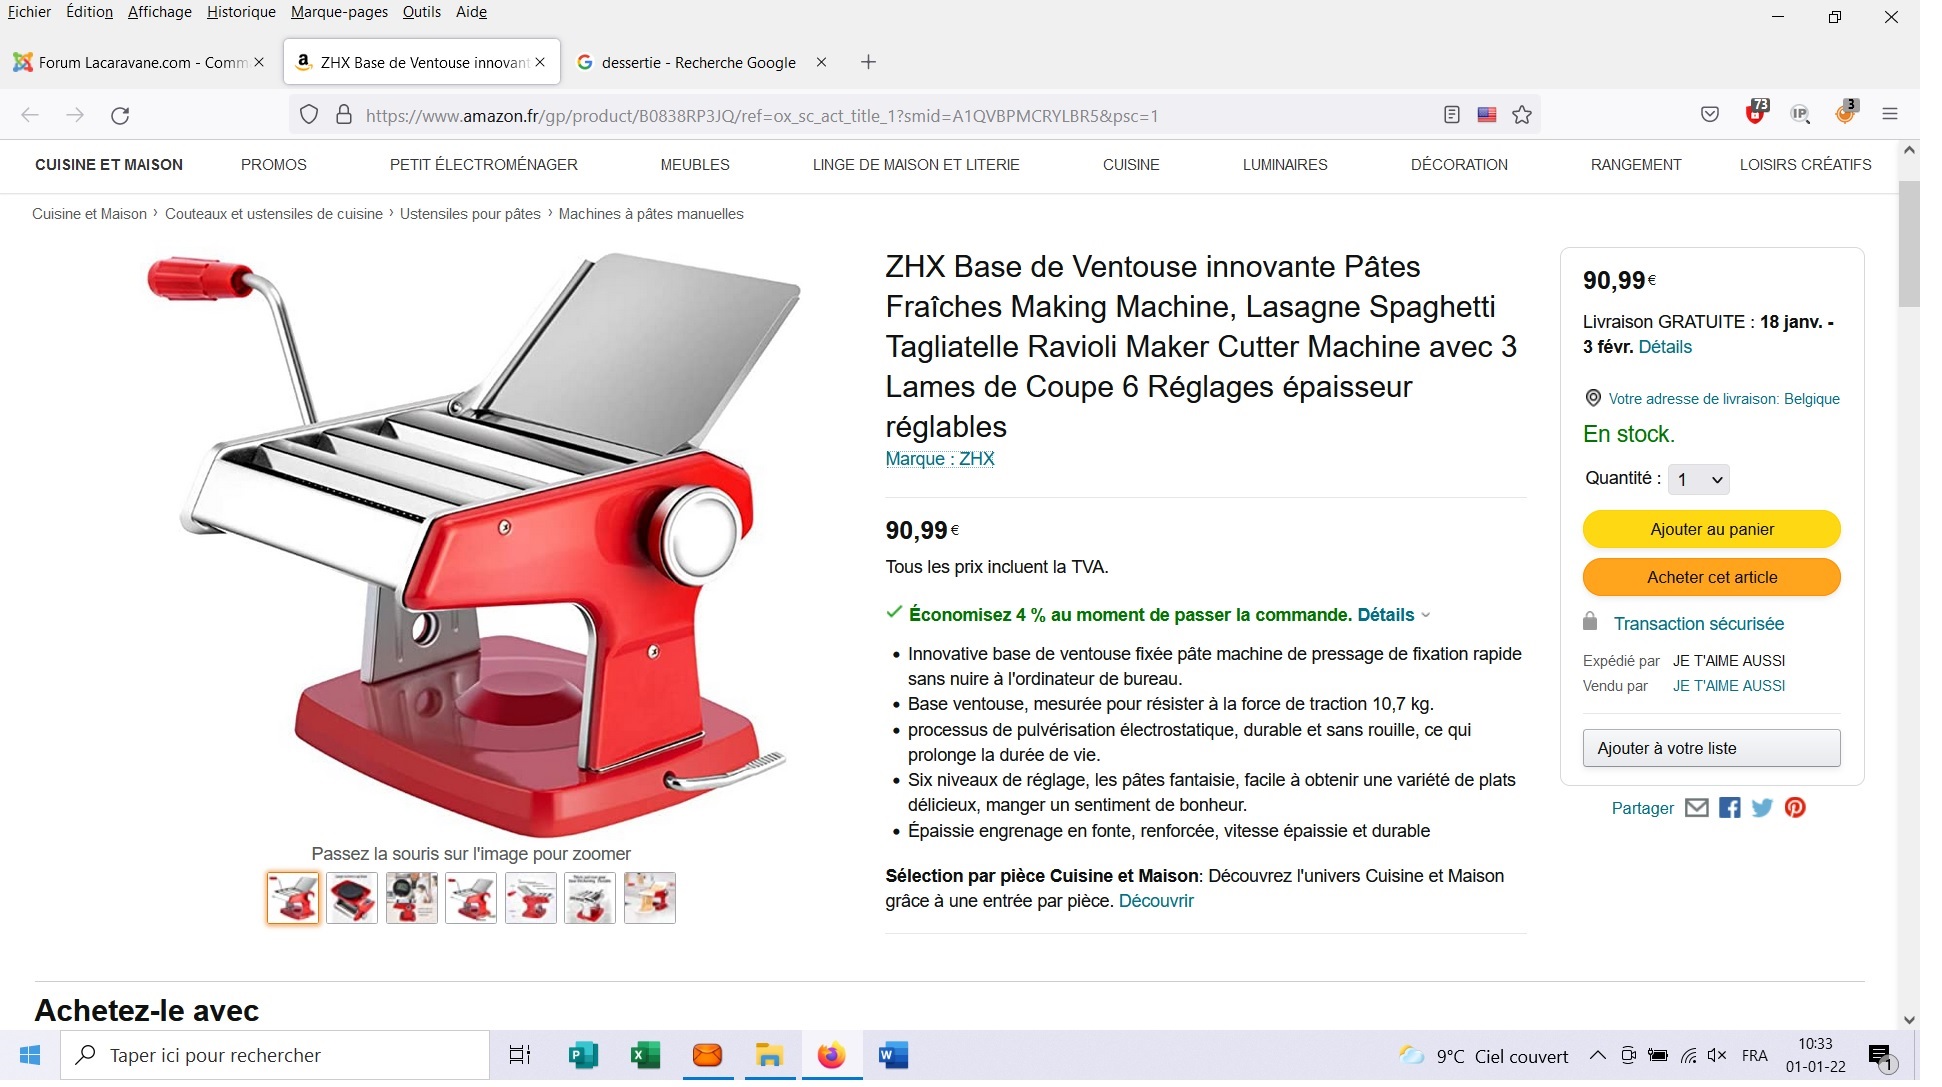Open the Marque : ZHX link
The width and height of the screenshot is (1942, 1087).
pyautogui.click(x=939, y=459)
